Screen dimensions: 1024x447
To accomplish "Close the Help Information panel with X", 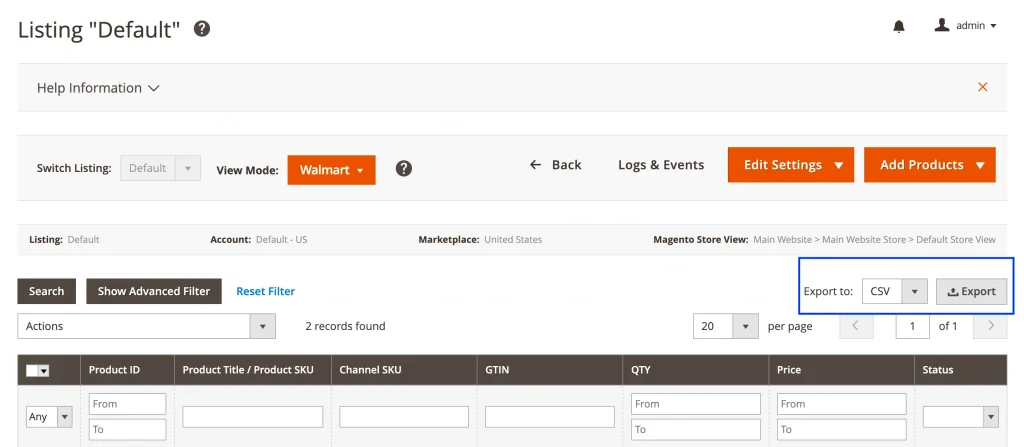I will point(982,87).
